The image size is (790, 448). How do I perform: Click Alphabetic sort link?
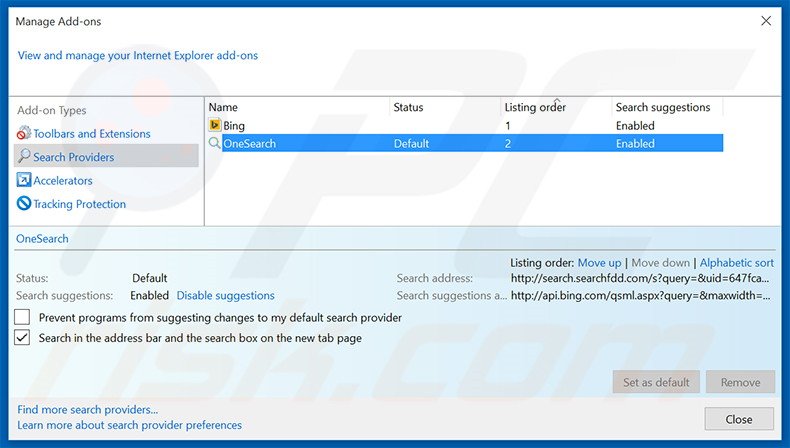pos(737,263)
